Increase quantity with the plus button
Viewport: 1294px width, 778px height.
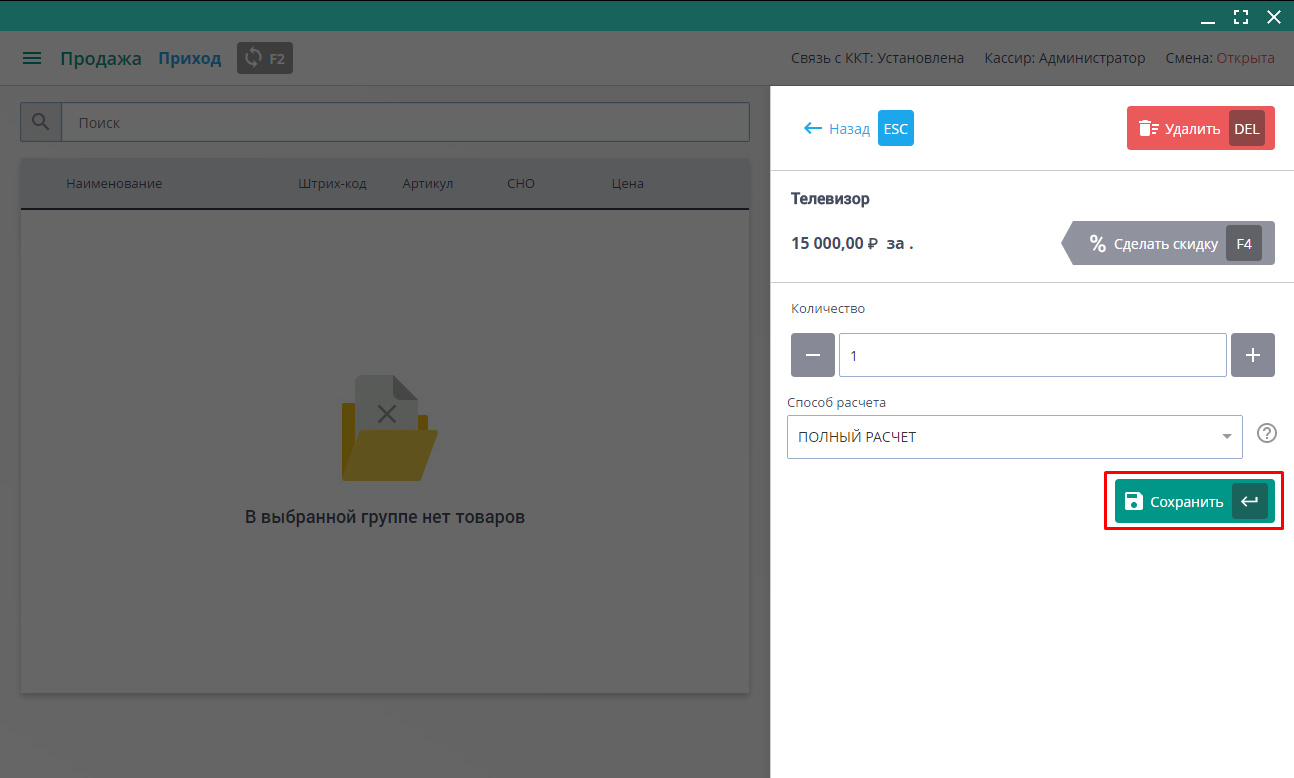point(1253,355)
